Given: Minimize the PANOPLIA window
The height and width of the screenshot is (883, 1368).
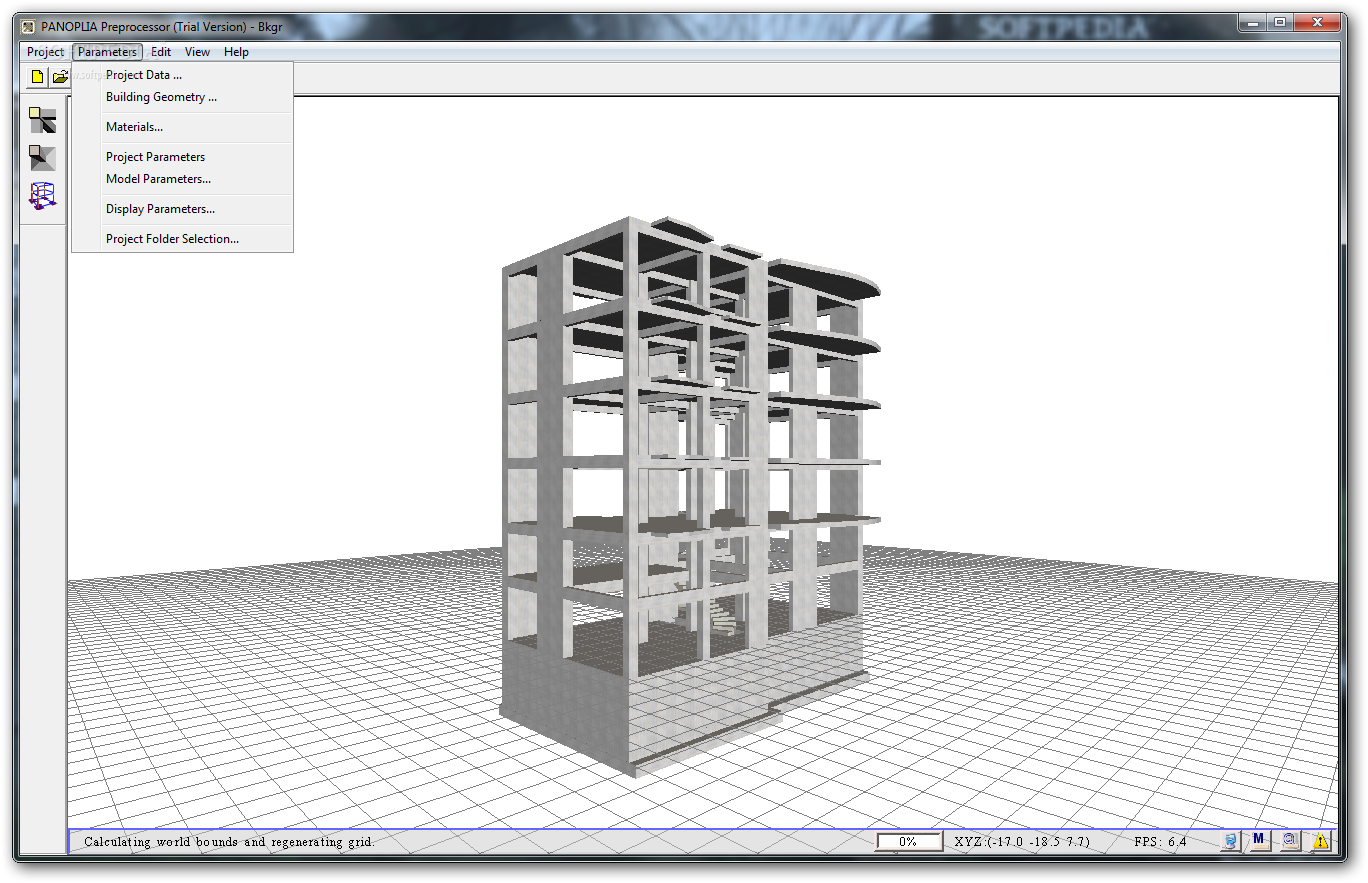Looking at the screenshot, I should point(1254,23).
